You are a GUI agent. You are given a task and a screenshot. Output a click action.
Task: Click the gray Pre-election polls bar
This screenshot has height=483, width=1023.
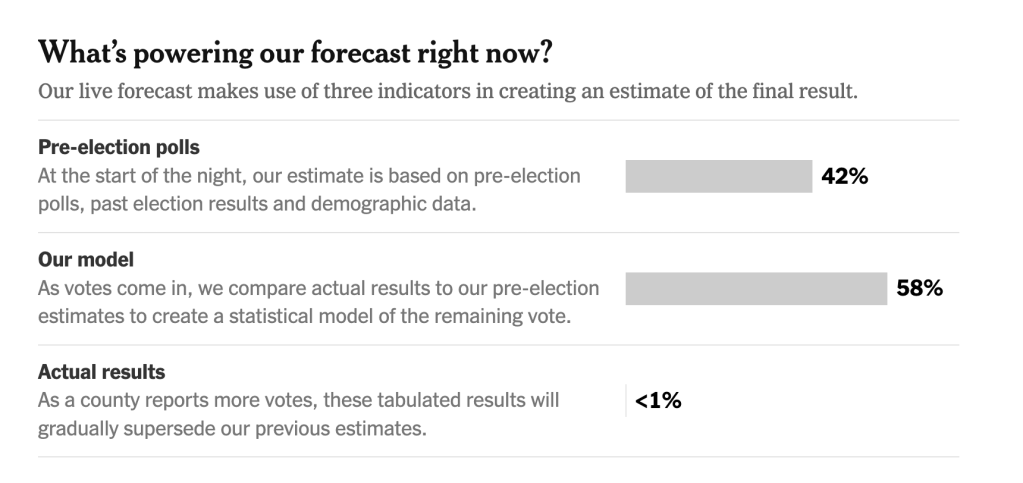tap(718, 177)
